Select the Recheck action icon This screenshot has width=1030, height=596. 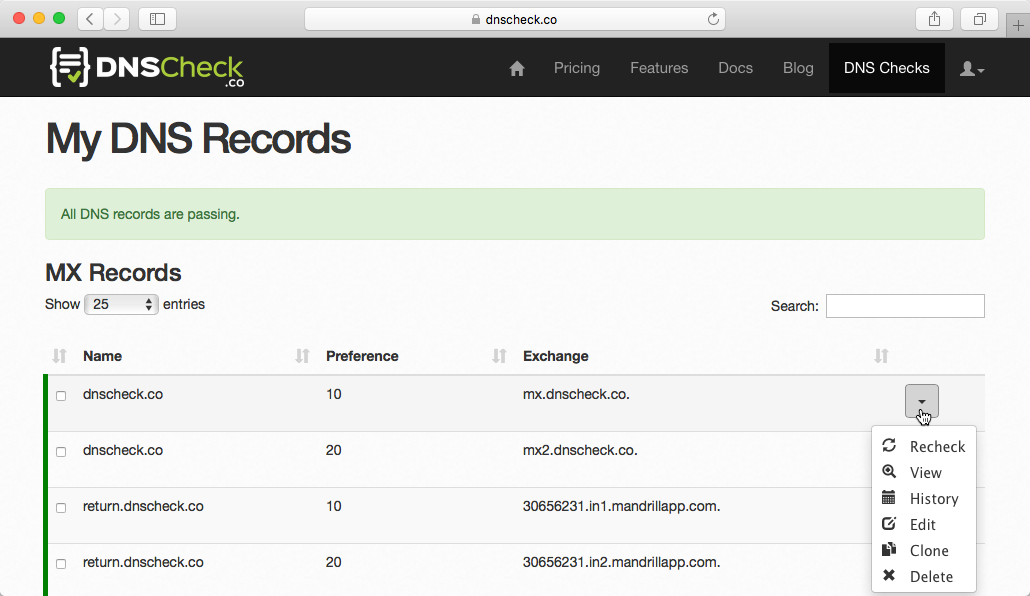click(888, 446)
